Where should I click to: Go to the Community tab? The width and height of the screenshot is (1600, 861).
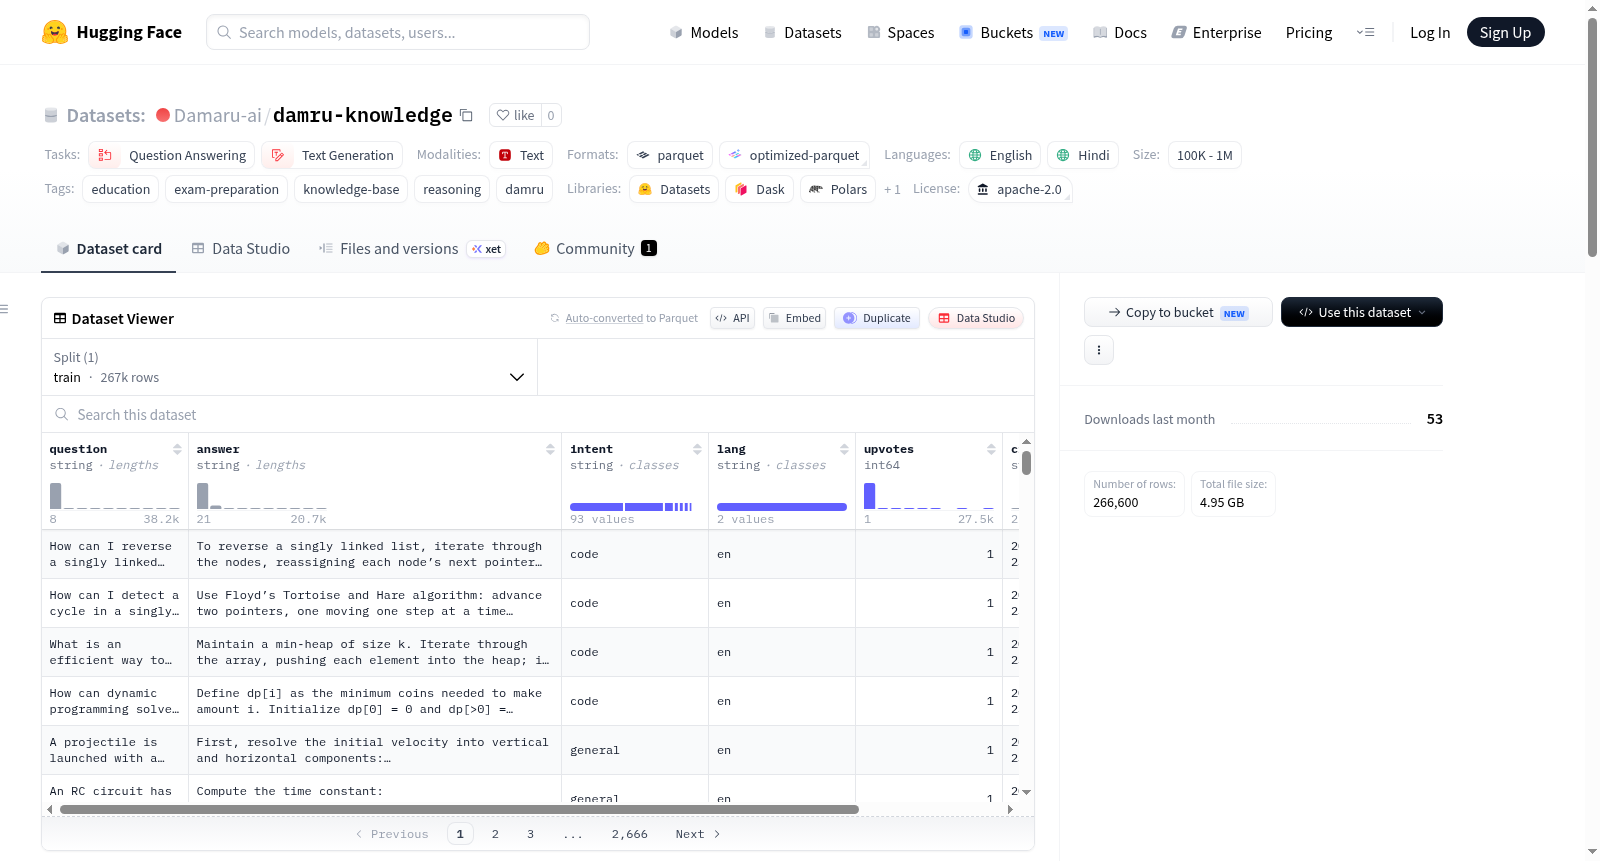tap(595, 248)
